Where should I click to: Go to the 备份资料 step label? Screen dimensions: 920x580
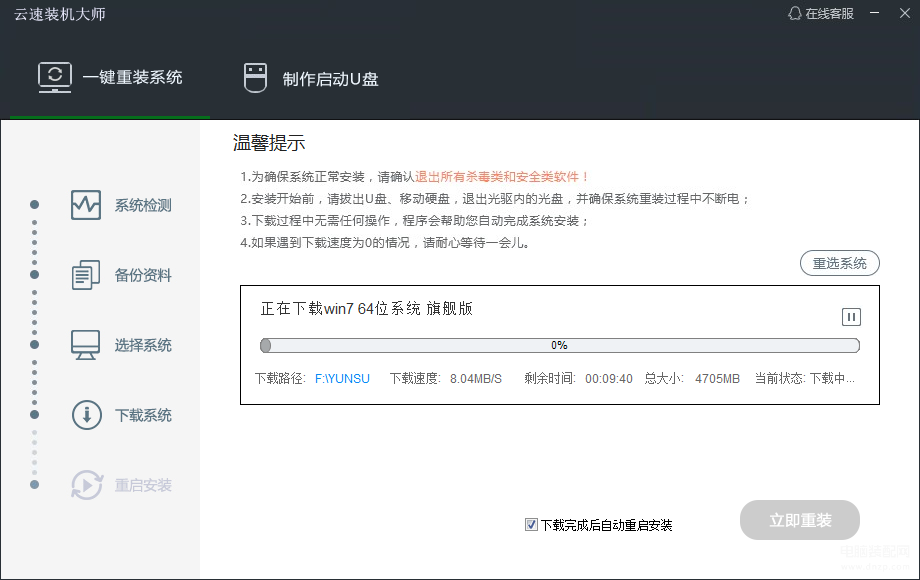tap(143, 275)
